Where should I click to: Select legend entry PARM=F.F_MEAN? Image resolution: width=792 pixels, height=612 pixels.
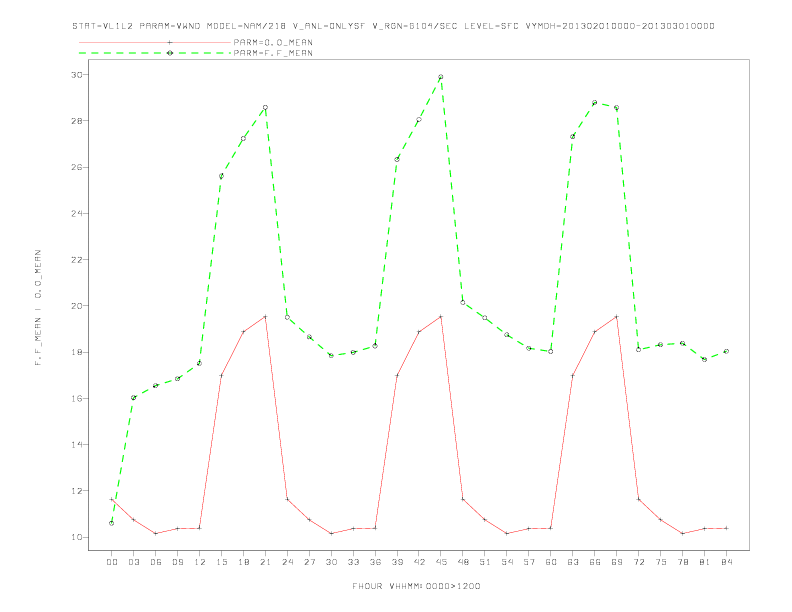273,53
